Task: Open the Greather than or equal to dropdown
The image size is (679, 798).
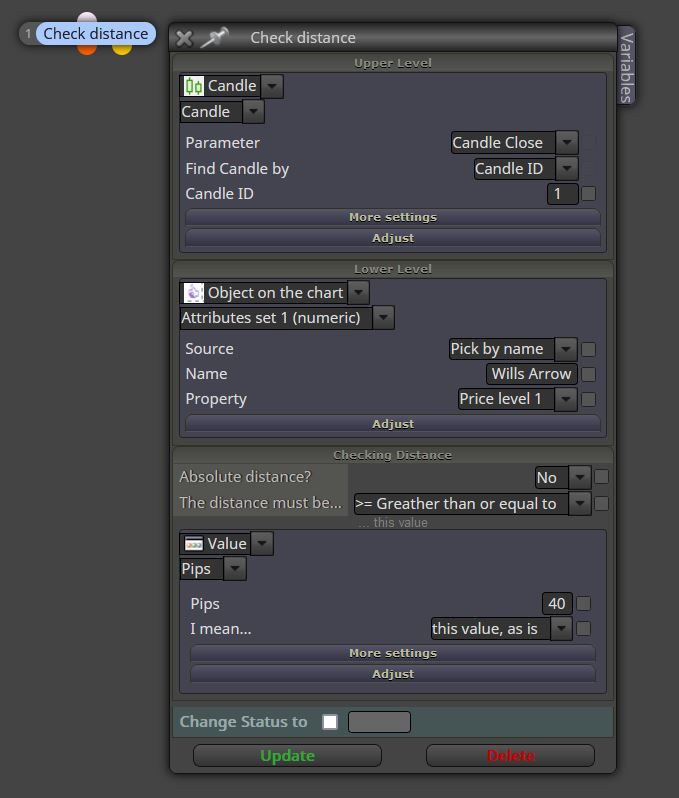Action: click(580, 504)
